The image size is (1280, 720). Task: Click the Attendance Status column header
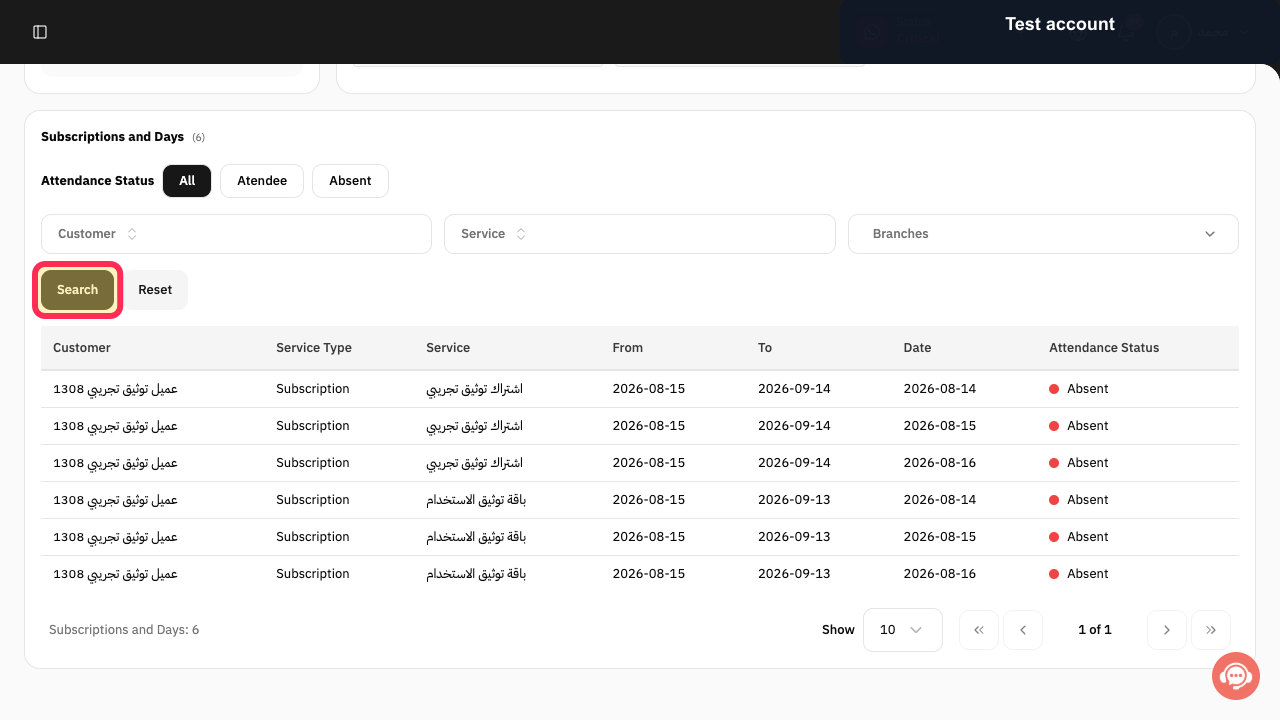click(1104, 348)
